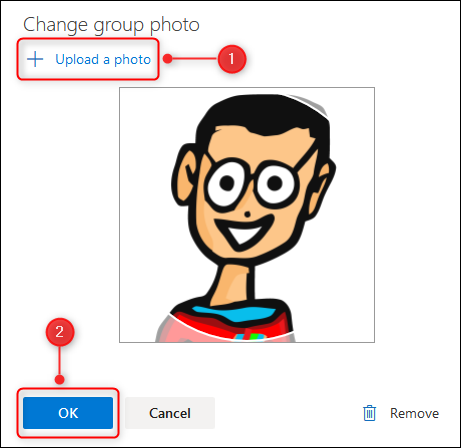Click the cartoon's right eyeglass lens
This screenshot has height=448, width=461.
pos(275,184)
